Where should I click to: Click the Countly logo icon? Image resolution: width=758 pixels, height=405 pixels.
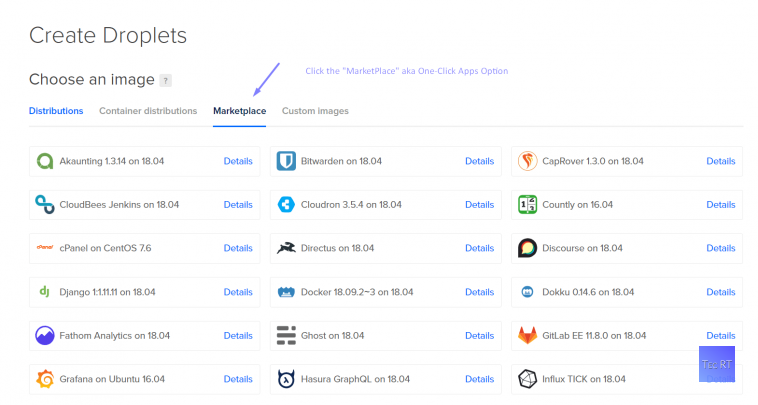tap(527, 204)
